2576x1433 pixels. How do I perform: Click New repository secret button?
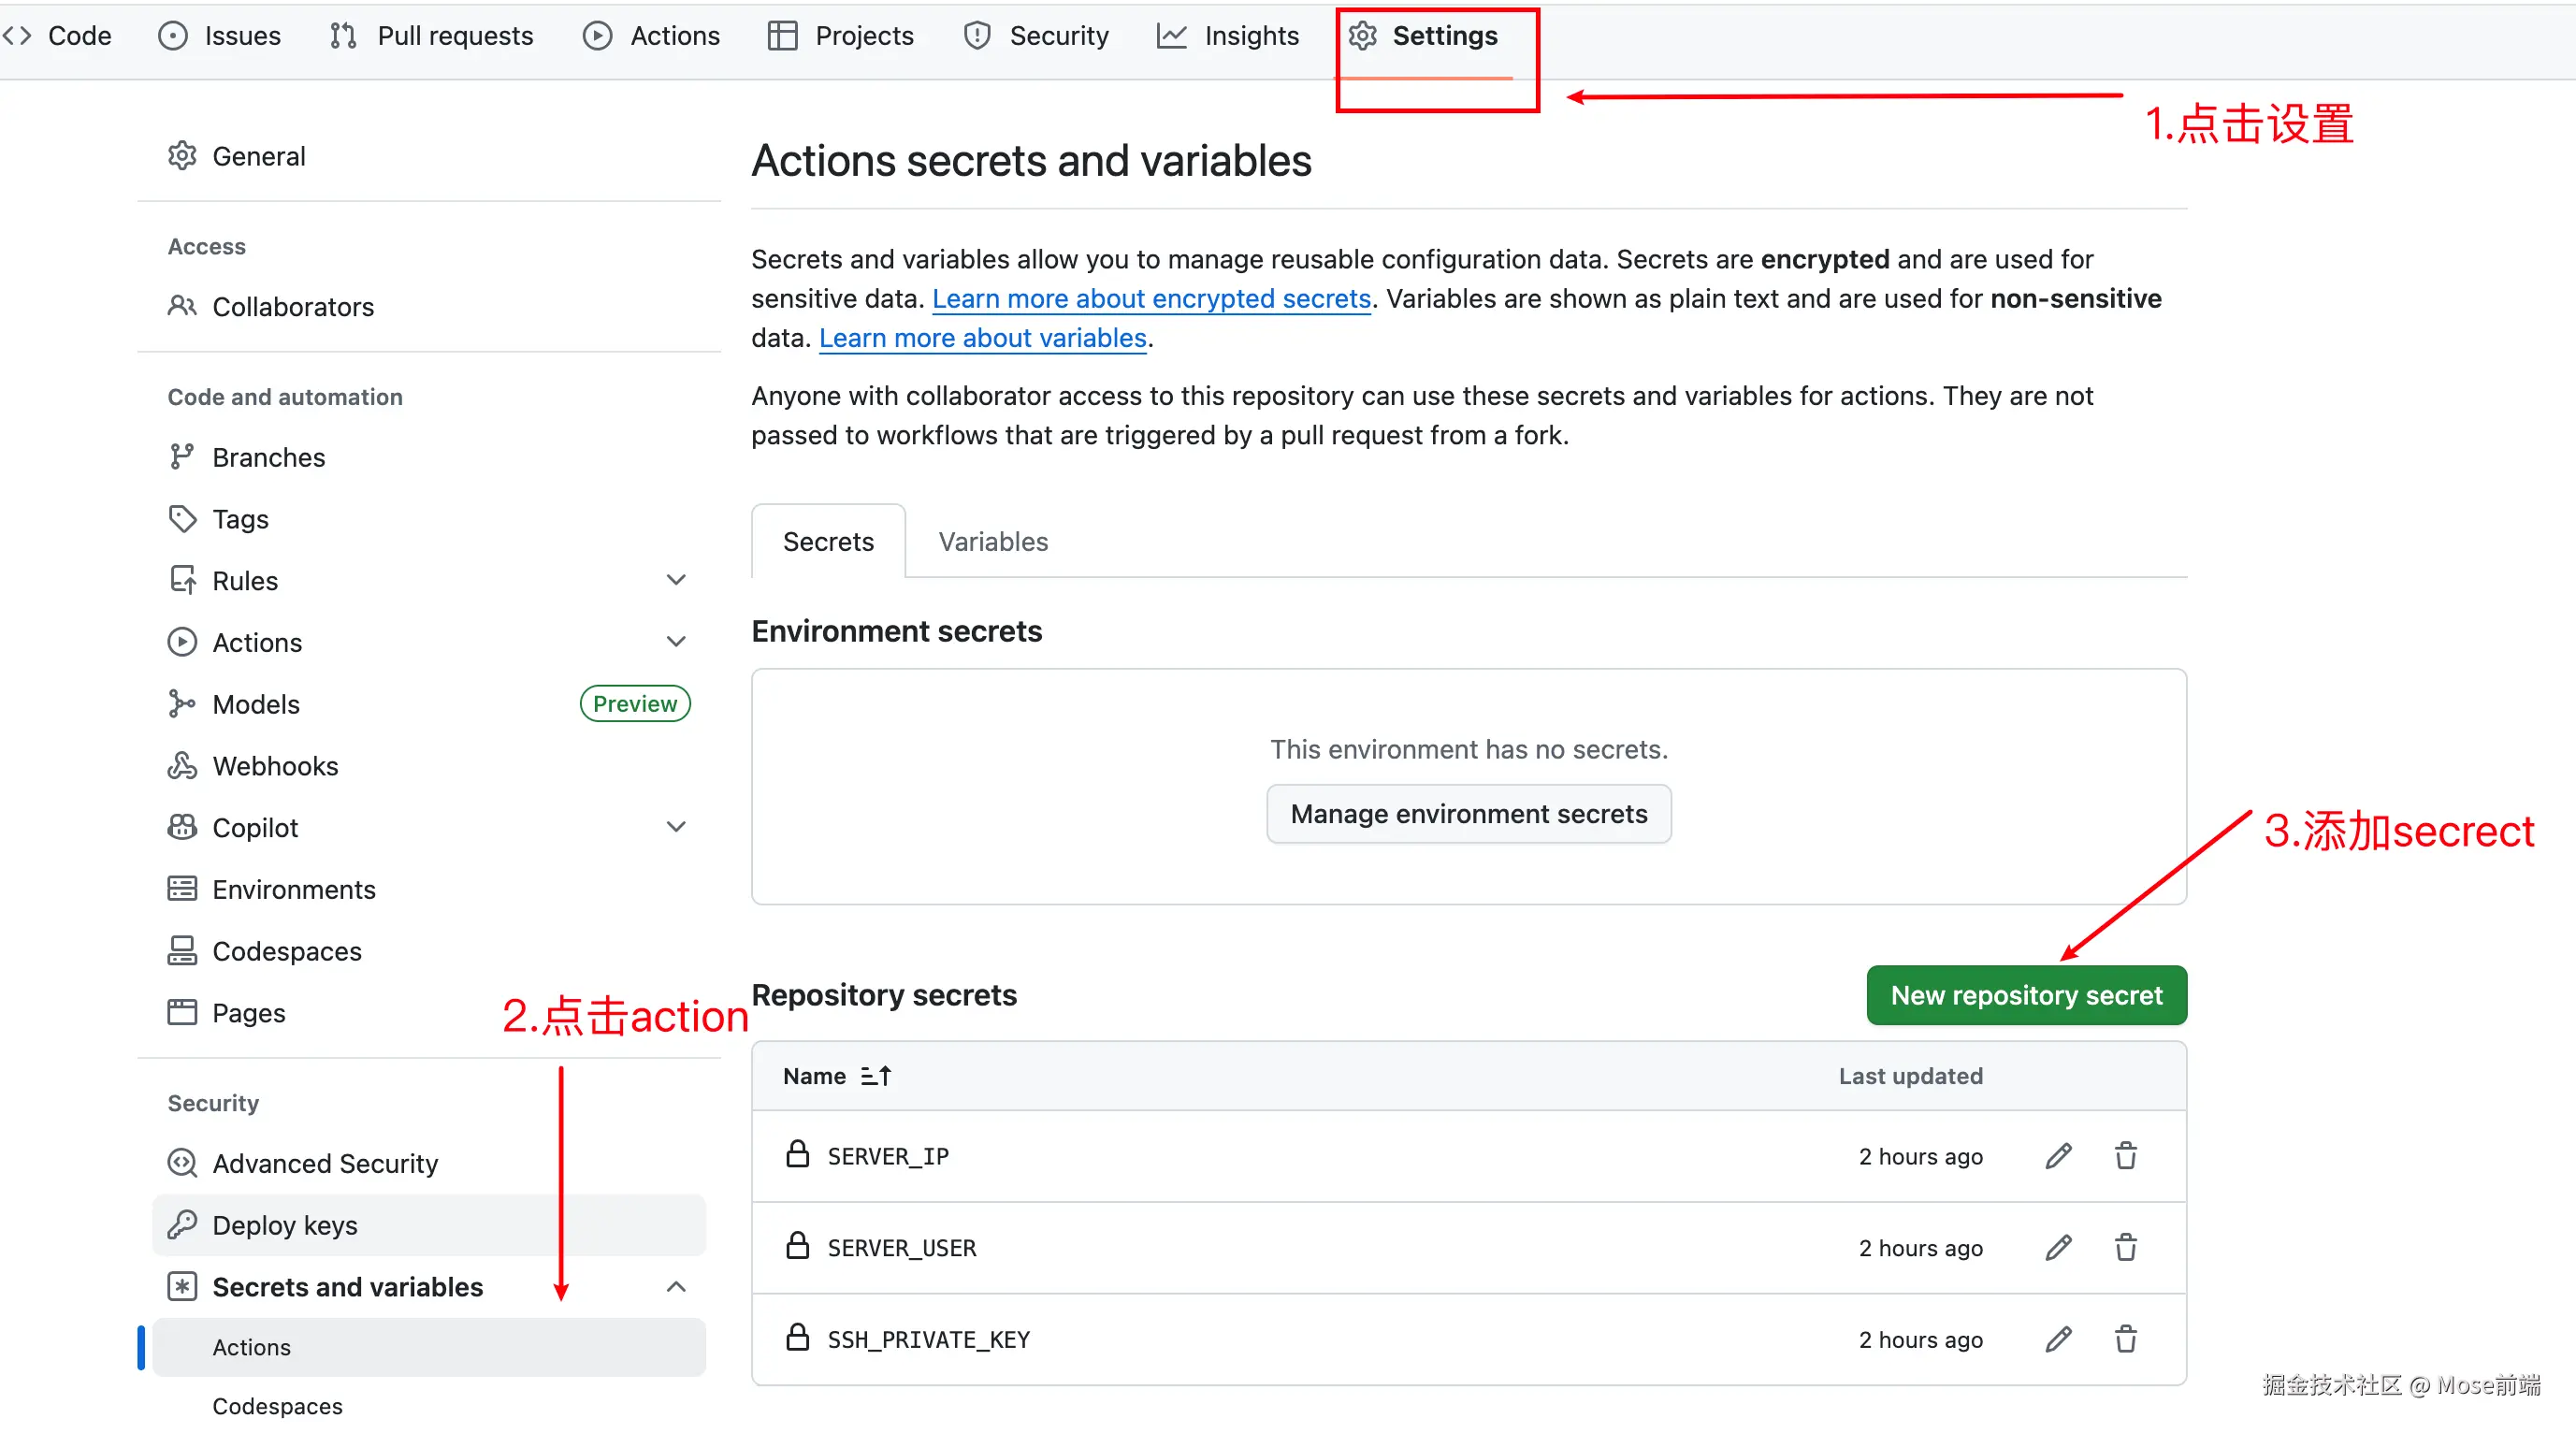pyautogui.click(x=2025, y=995)
